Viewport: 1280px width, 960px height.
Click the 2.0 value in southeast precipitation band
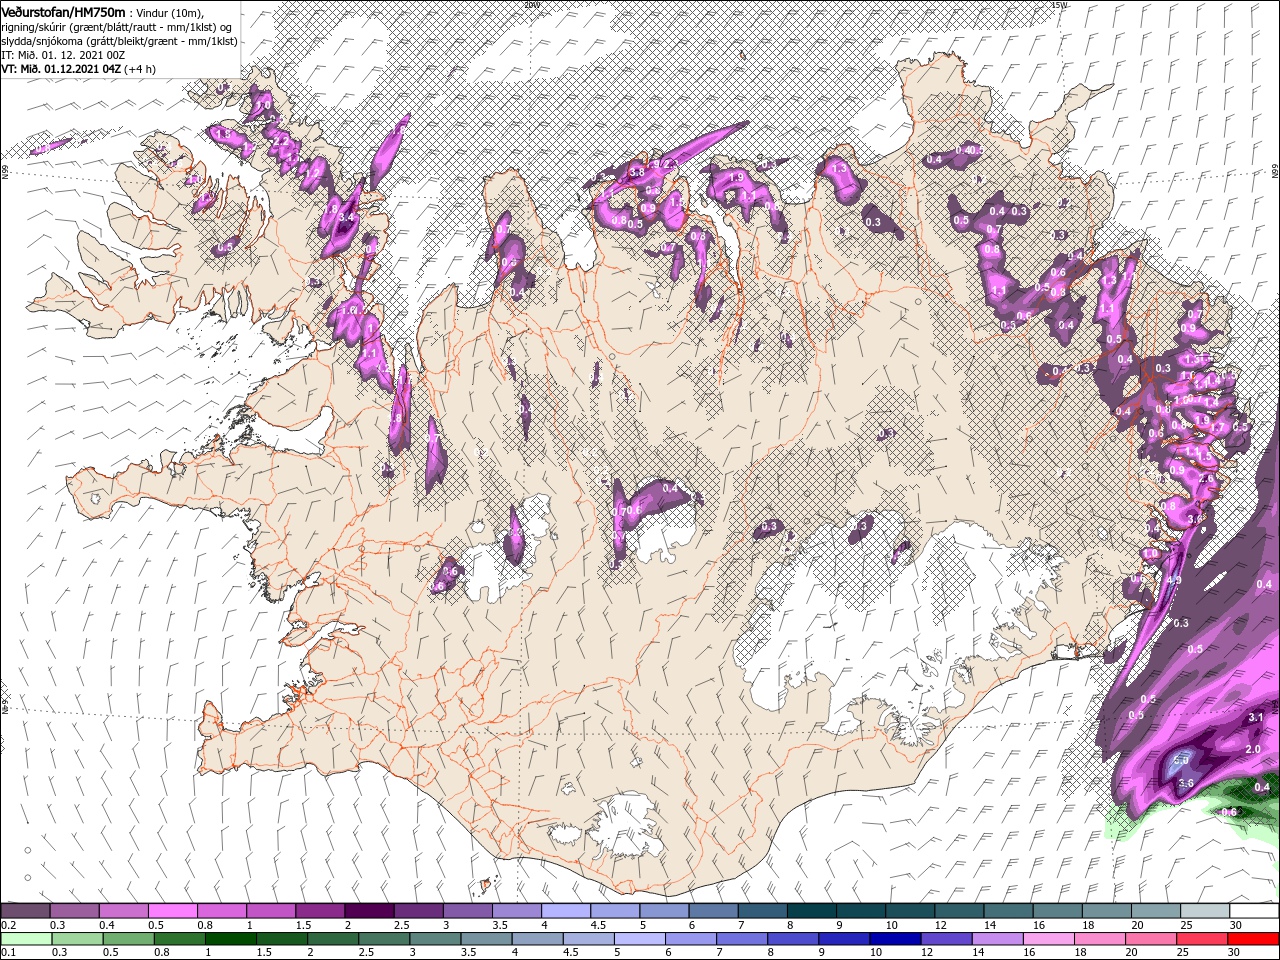(1252, 750)
